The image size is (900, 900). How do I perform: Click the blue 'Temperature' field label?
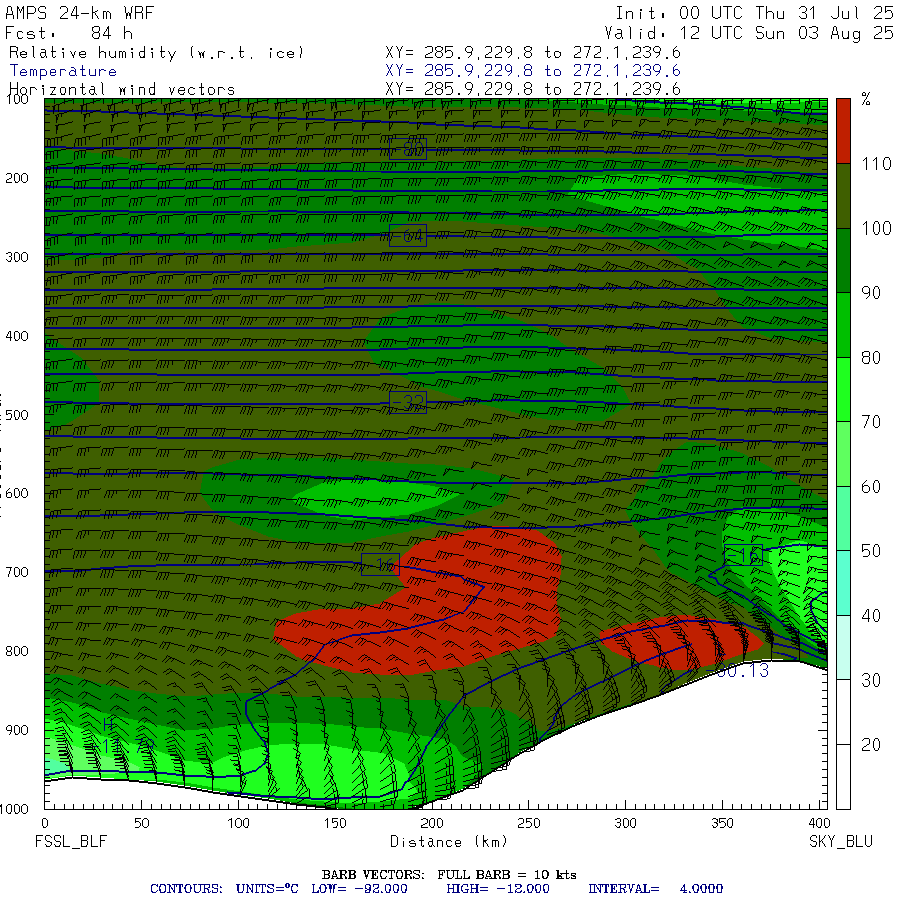coord(63,71)
